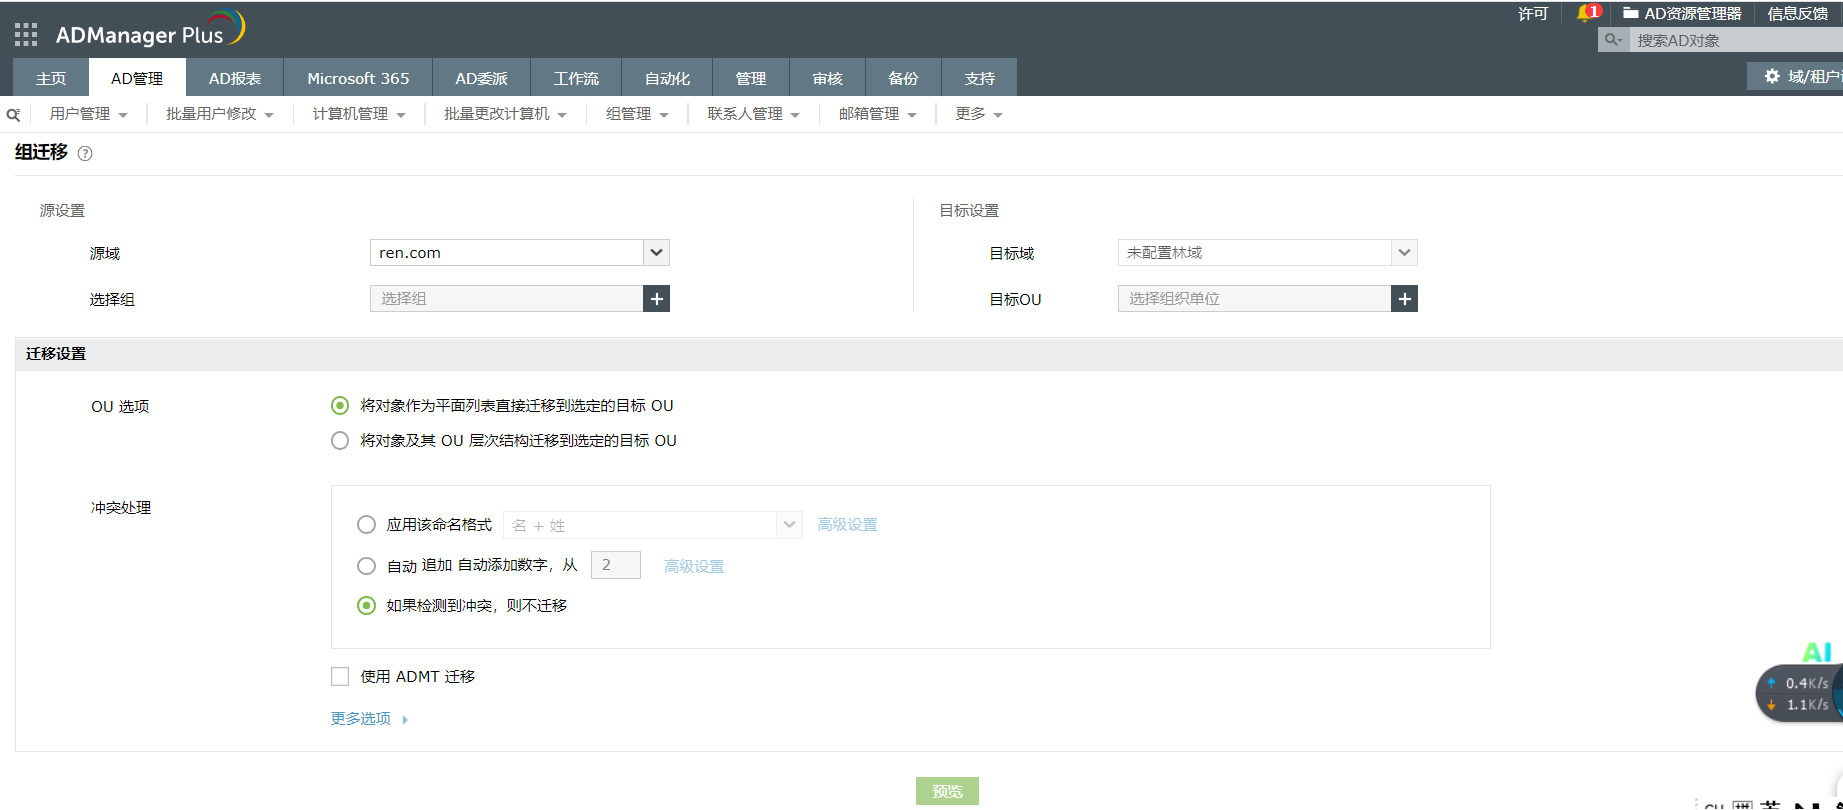The width and height of the screenshot is (1843, 810).
Task: Click the green 预览 button
Action: pos(947,791)
